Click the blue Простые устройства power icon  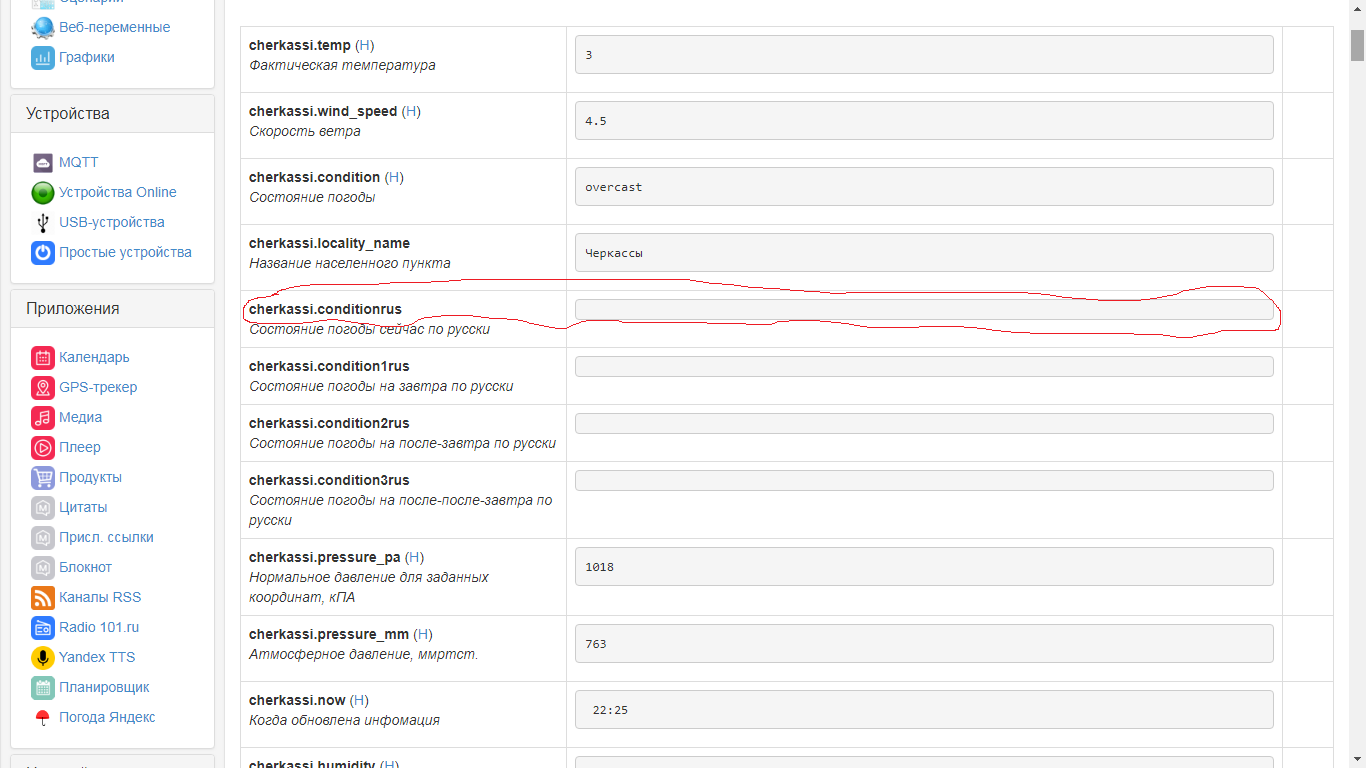(x=42, y=252)
